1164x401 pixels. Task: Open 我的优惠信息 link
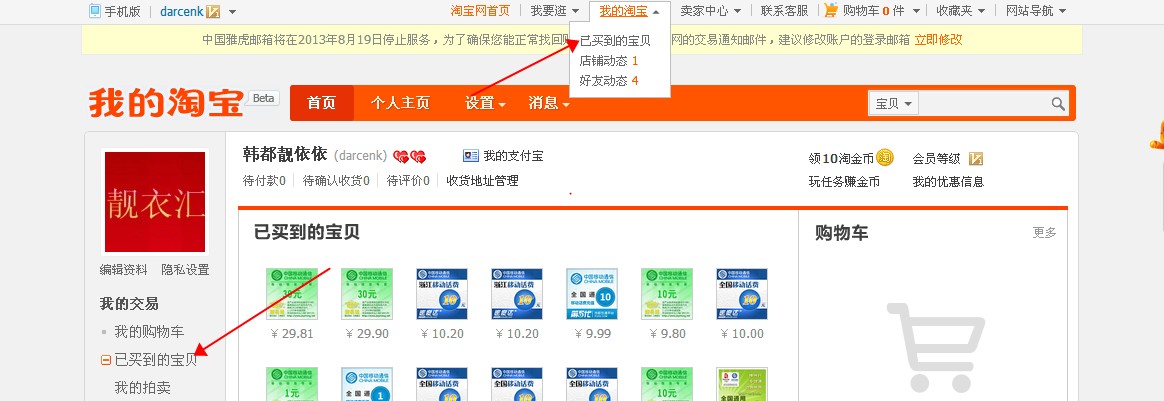click(948, 181)
